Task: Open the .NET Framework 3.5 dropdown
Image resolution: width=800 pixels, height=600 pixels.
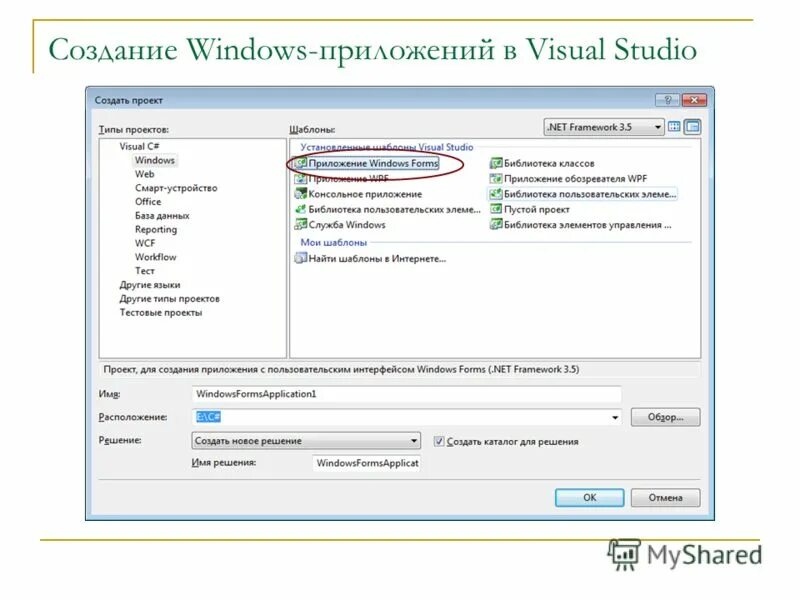Action: click(x=604, y=127)
